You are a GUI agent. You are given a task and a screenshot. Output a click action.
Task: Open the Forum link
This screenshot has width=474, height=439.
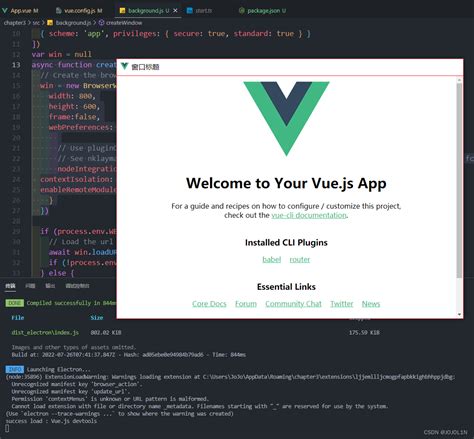pos(246,304)
